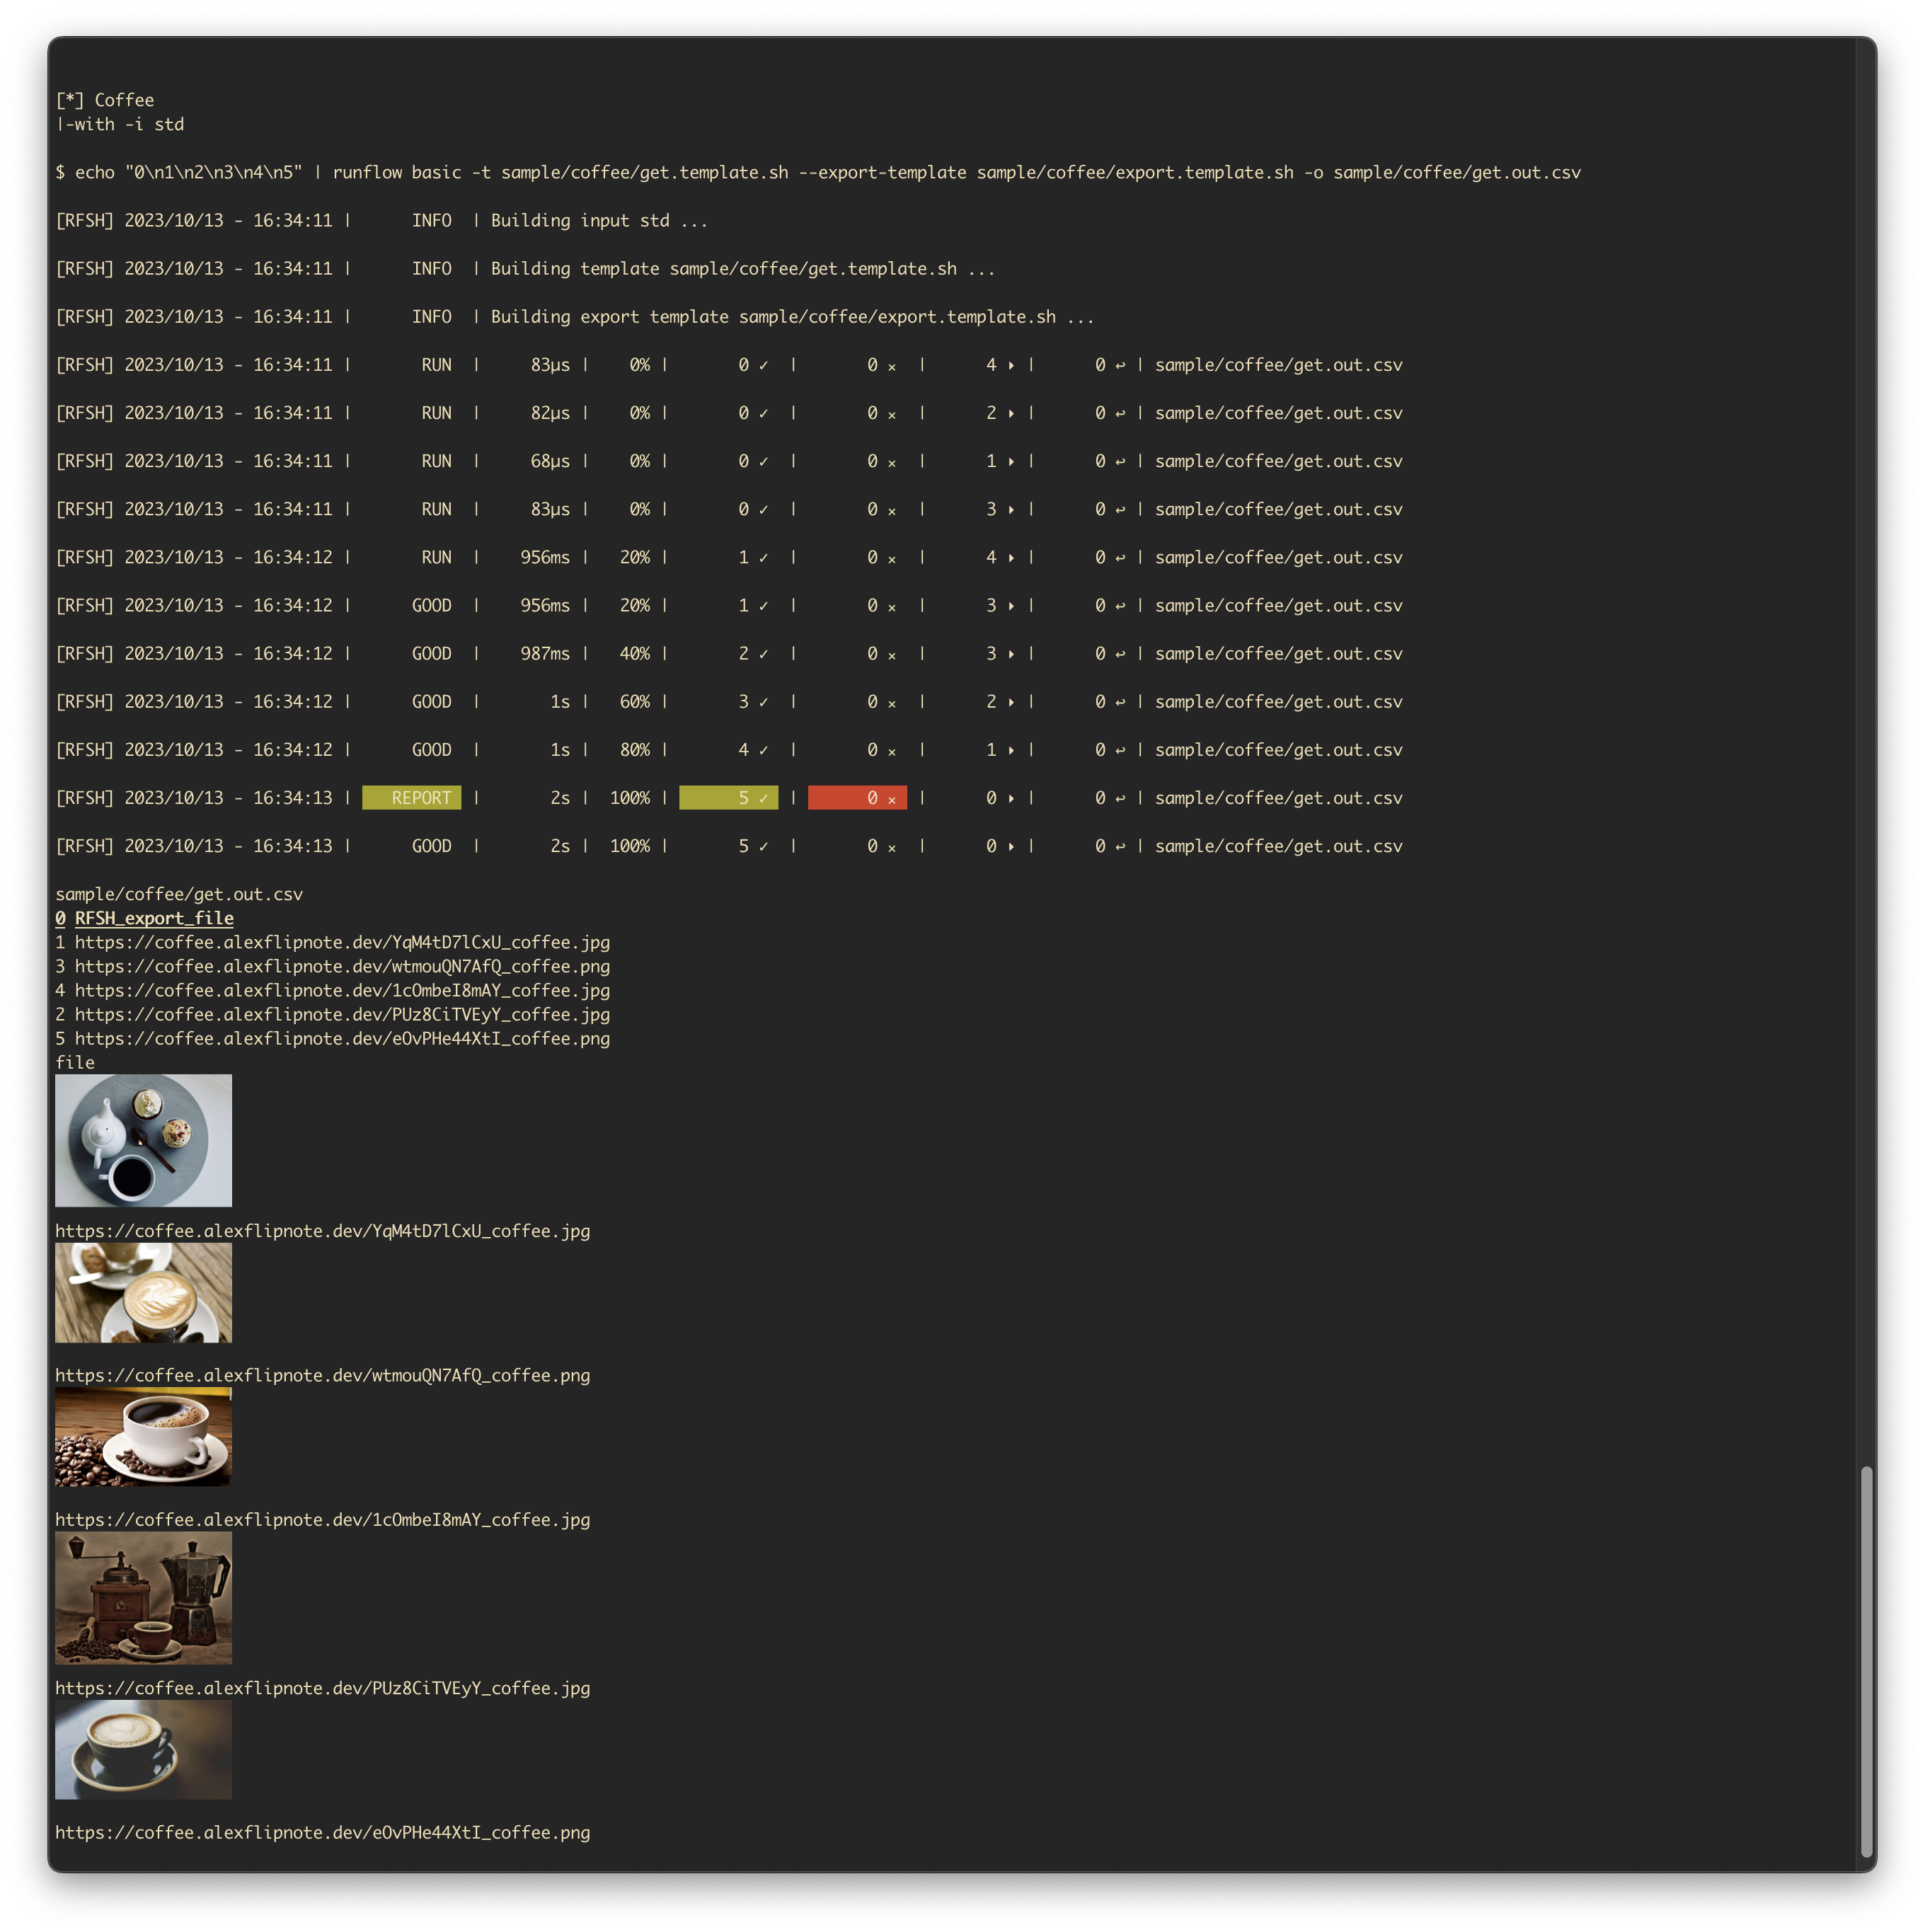This screenshot has width=1925, height=1932.
Task: Open the eOvPHe44XtI_coffee.png link at bottom
Action: tap(322, 1832)
